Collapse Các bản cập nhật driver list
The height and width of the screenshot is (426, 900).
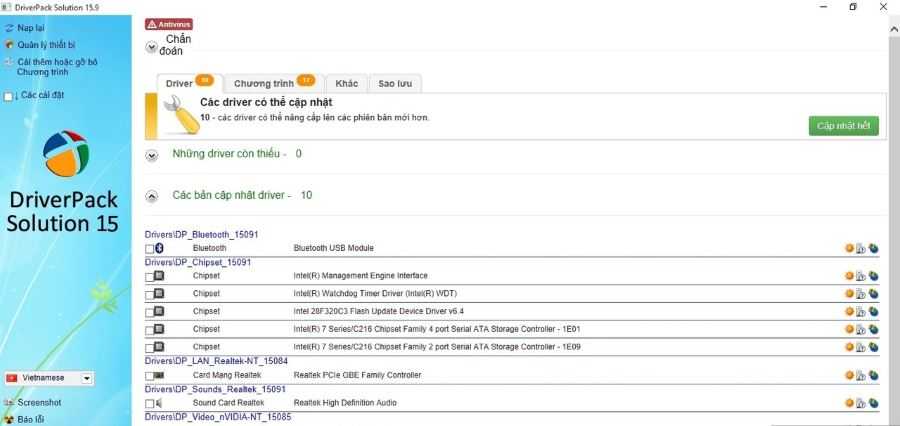152,196
